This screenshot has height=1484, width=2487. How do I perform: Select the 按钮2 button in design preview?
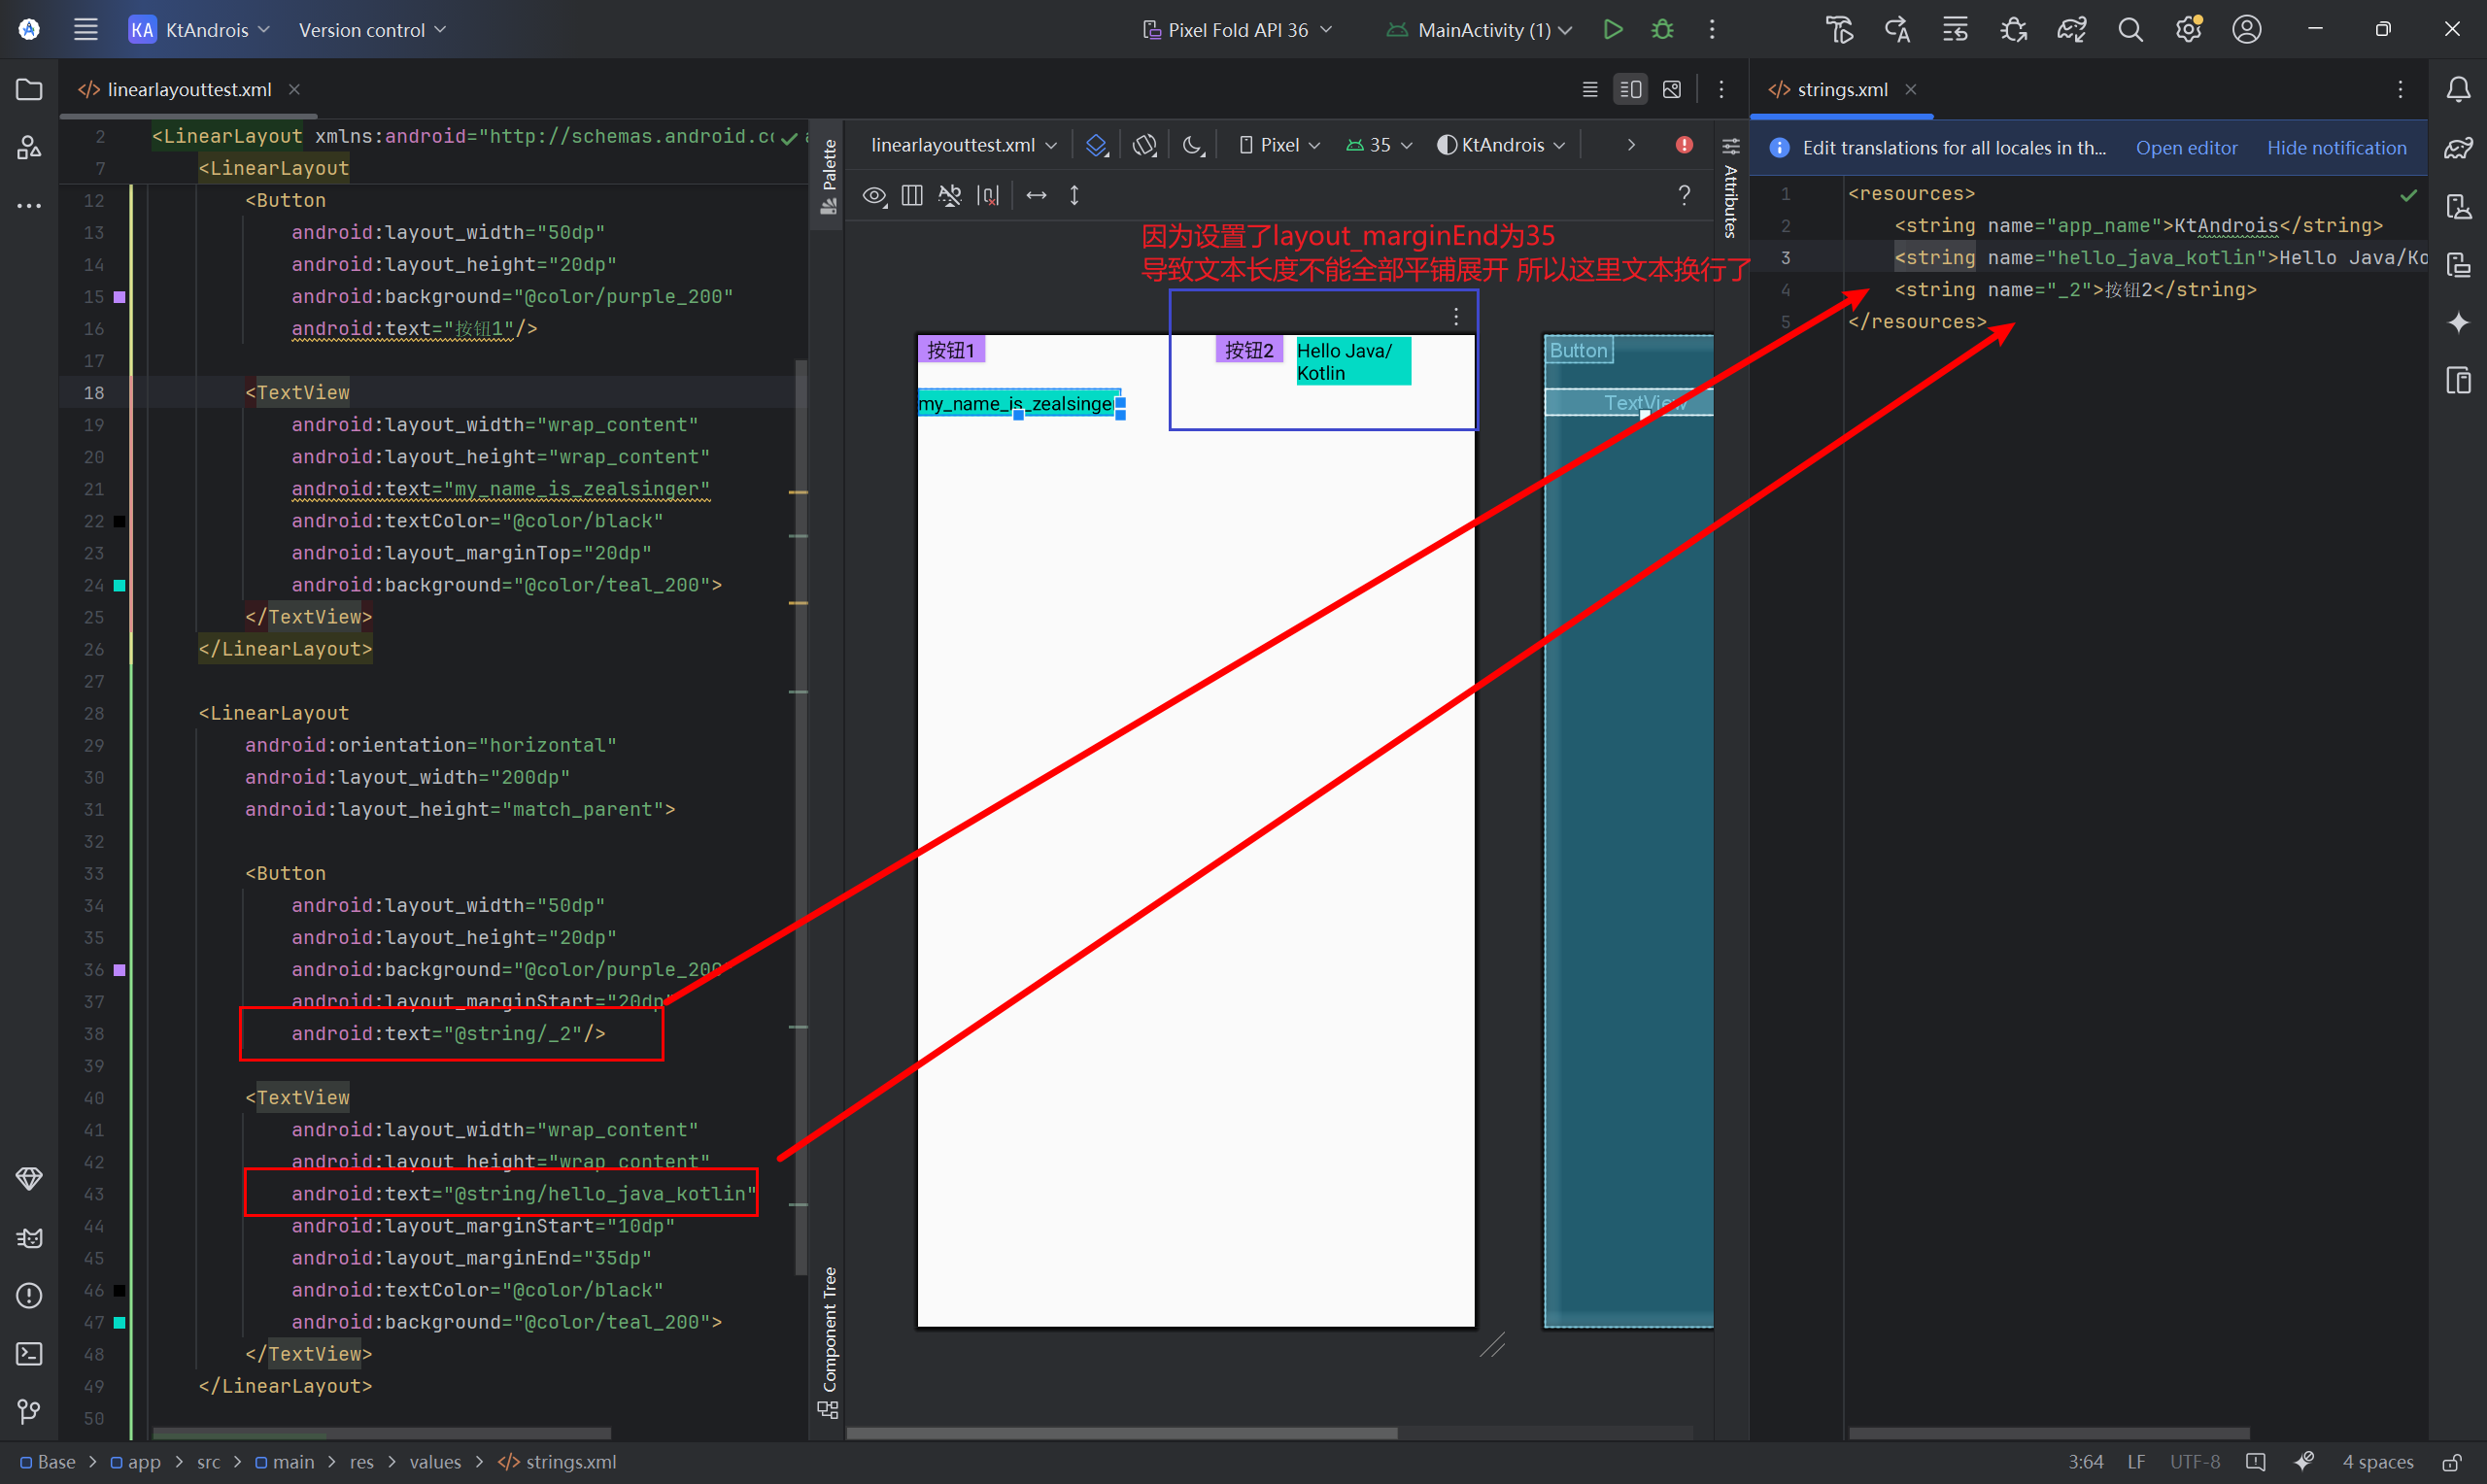click(x=1248, y=350)
